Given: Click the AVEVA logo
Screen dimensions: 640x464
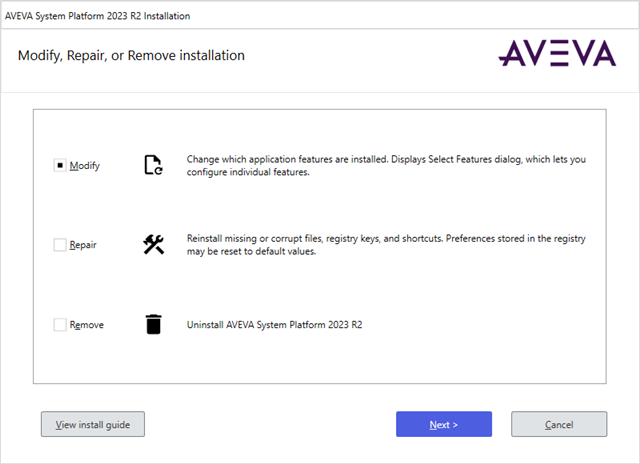Looking at the screenshot, I should (558, 53).
